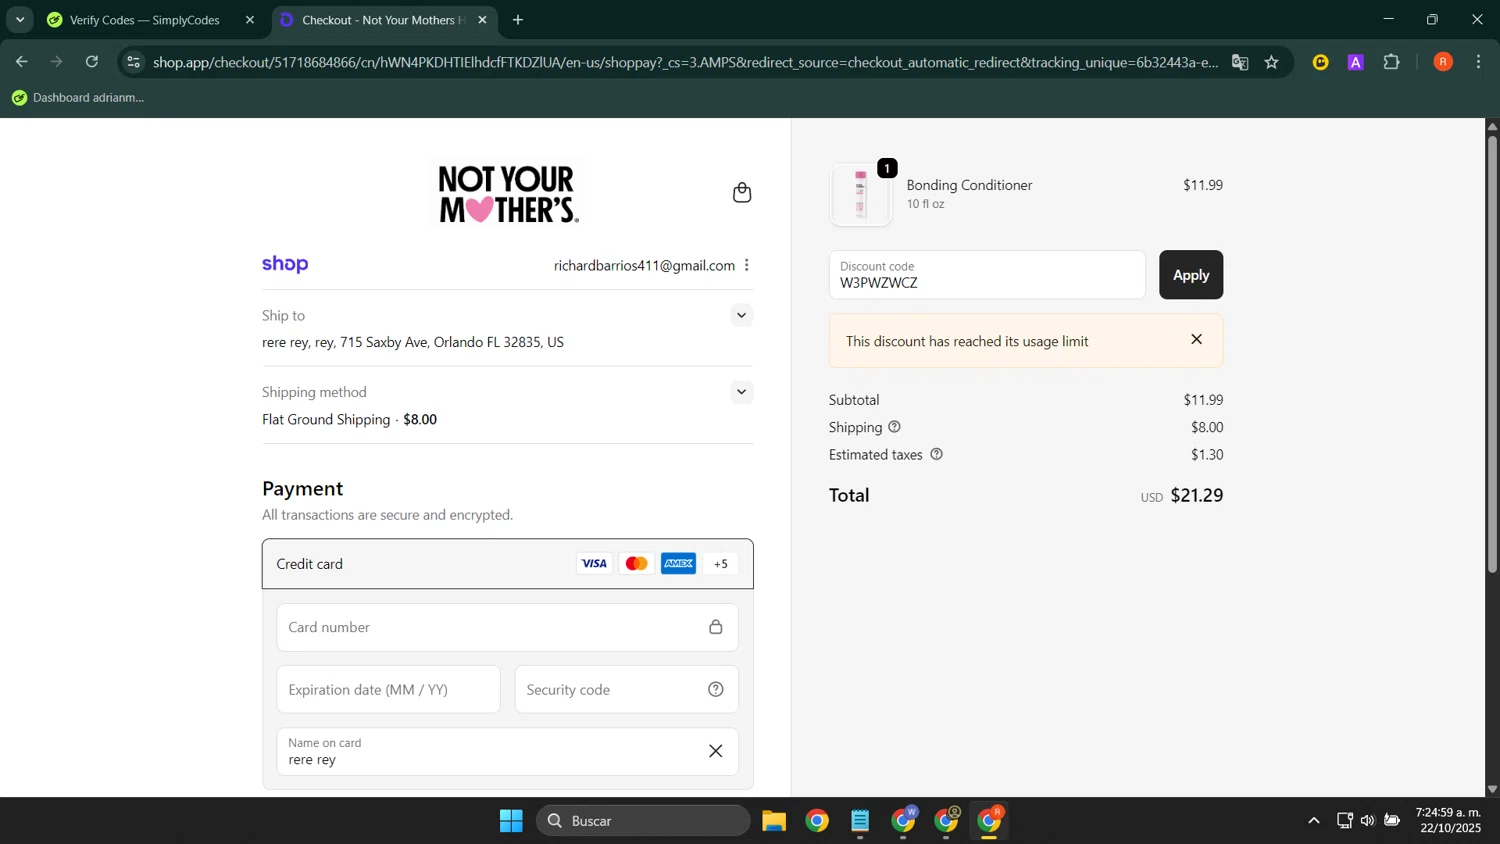Open Chrome three-dot menu
The width and height of the screenshot is (1500, 844).
pyautogui.click(x=1479, y=62)
